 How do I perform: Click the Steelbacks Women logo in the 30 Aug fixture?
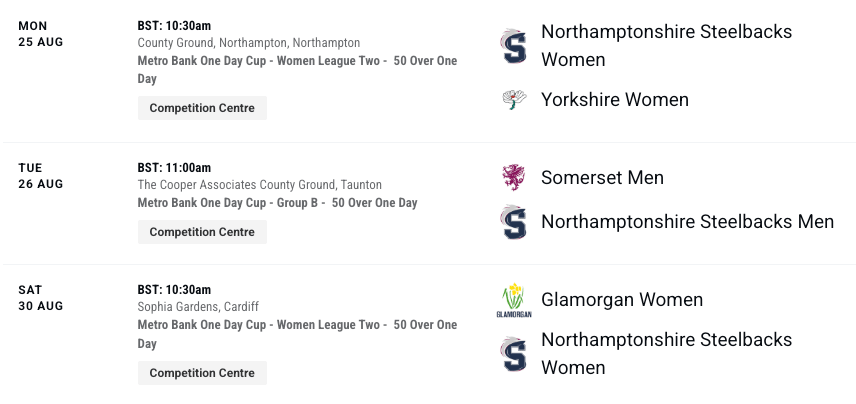[x=514, y=354]
